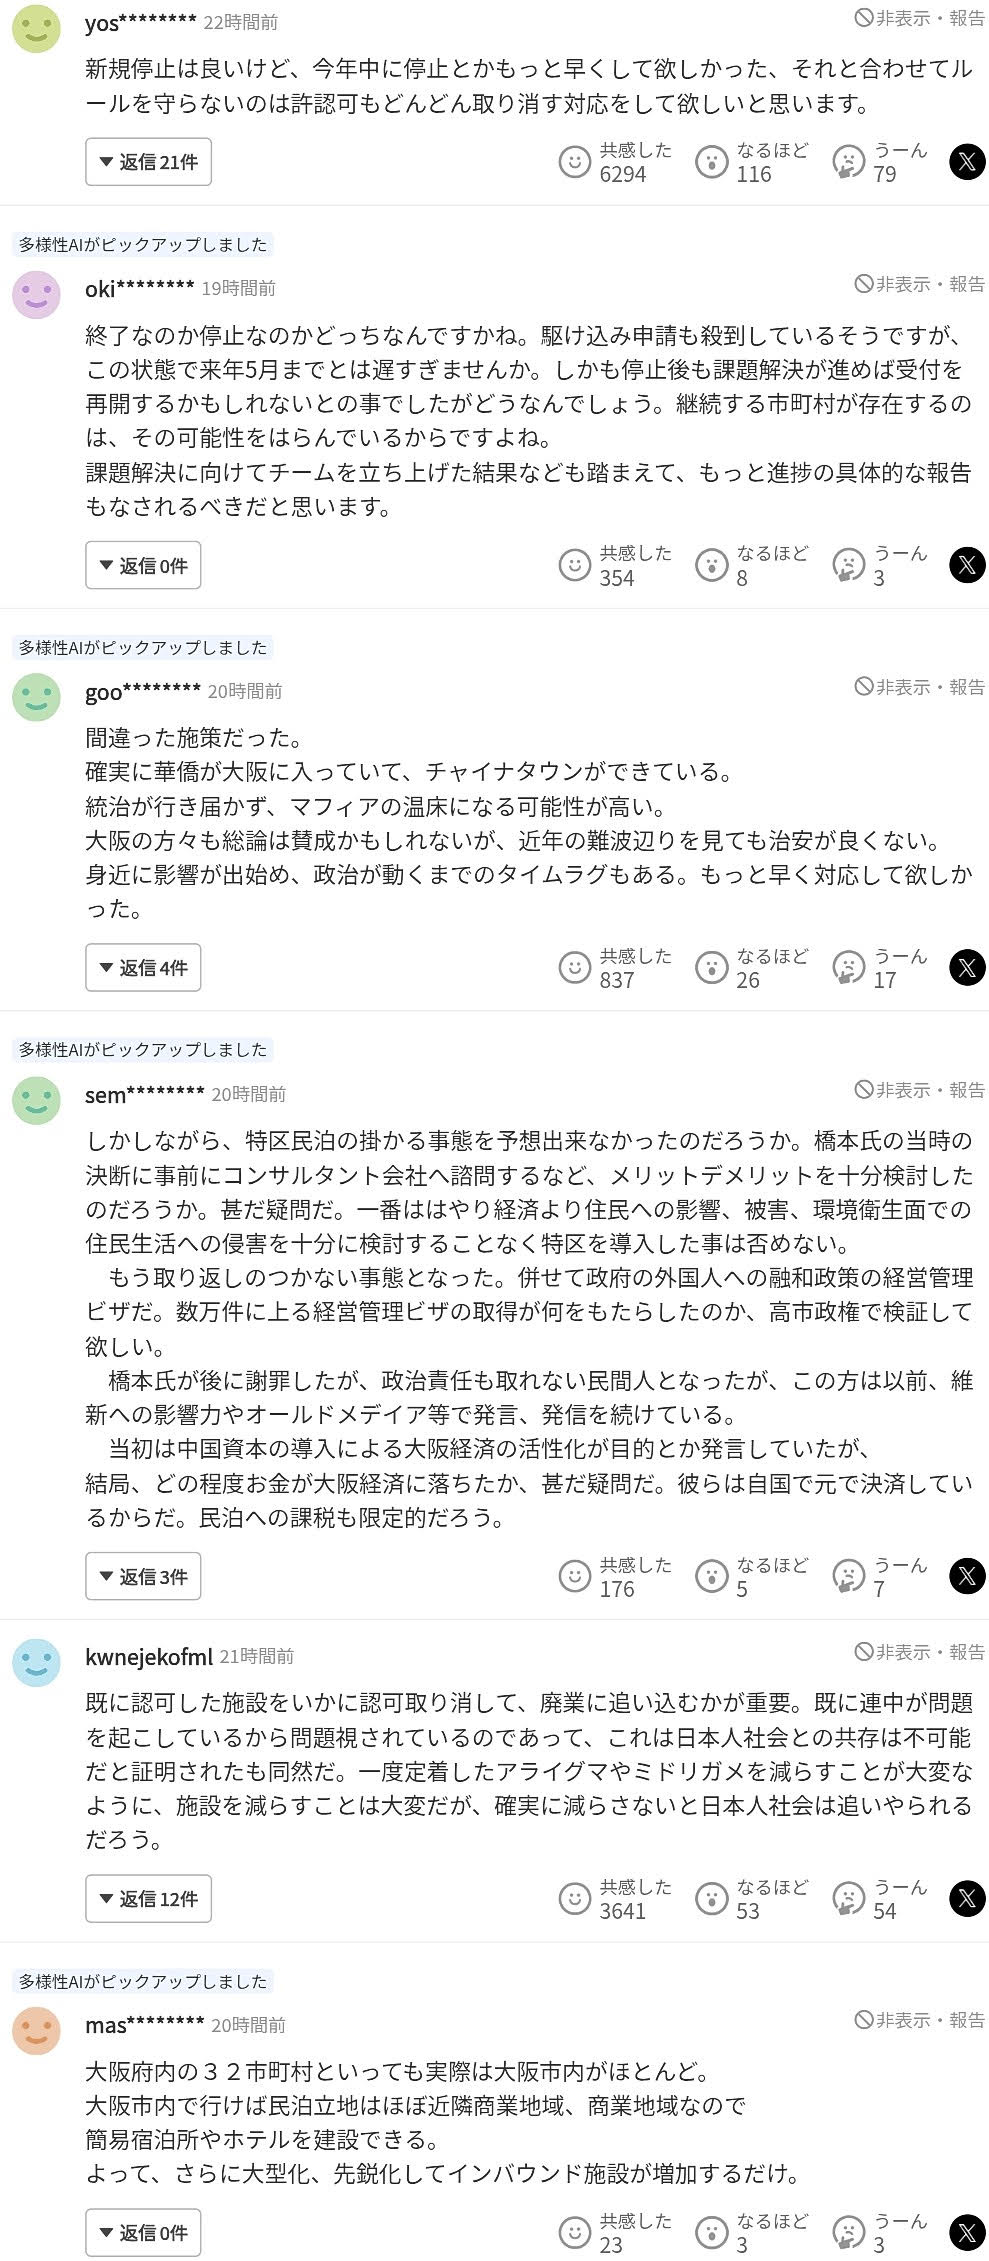Share the yos comment on X
The width and height of the screenshot is (989, 2261).
(966, 162)
